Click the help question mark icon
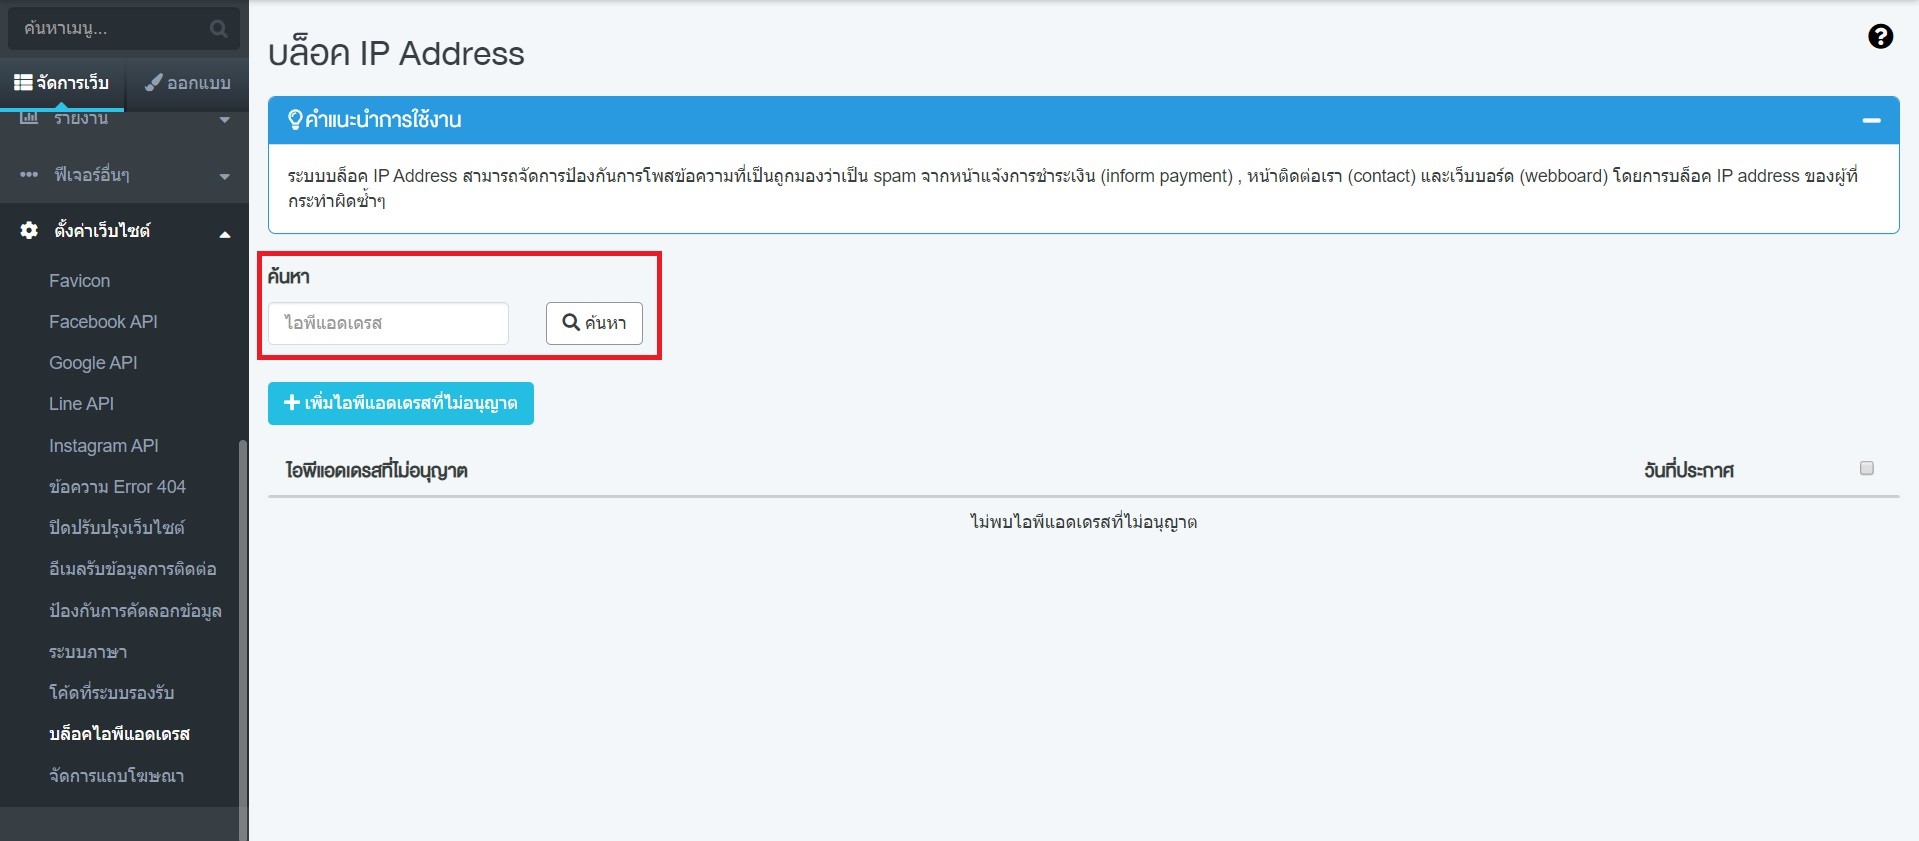The image size is (1919, 841). pyautogui.click(x=1880, y=37)
